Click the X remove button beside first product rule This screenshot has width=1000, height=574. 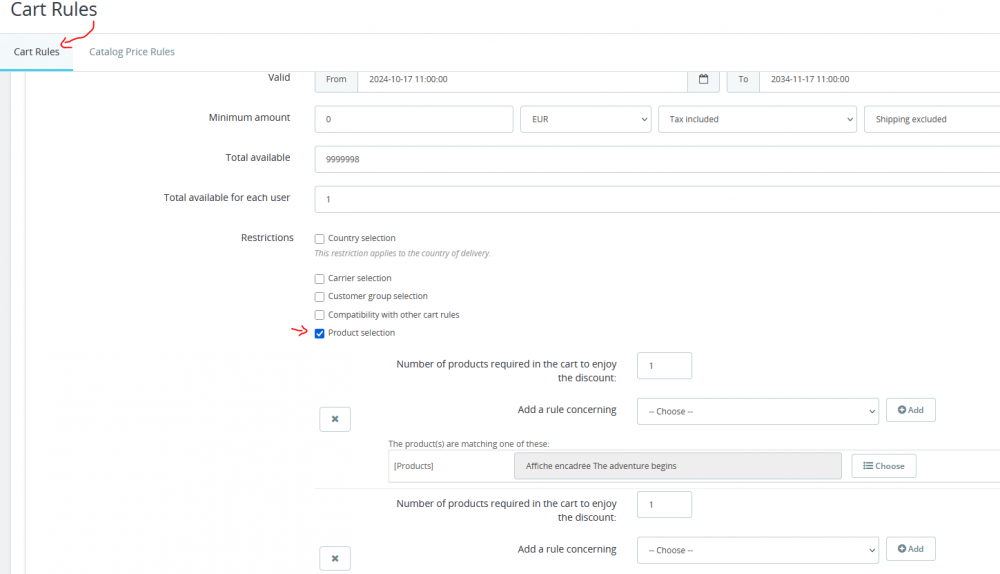tap(335, 419)
